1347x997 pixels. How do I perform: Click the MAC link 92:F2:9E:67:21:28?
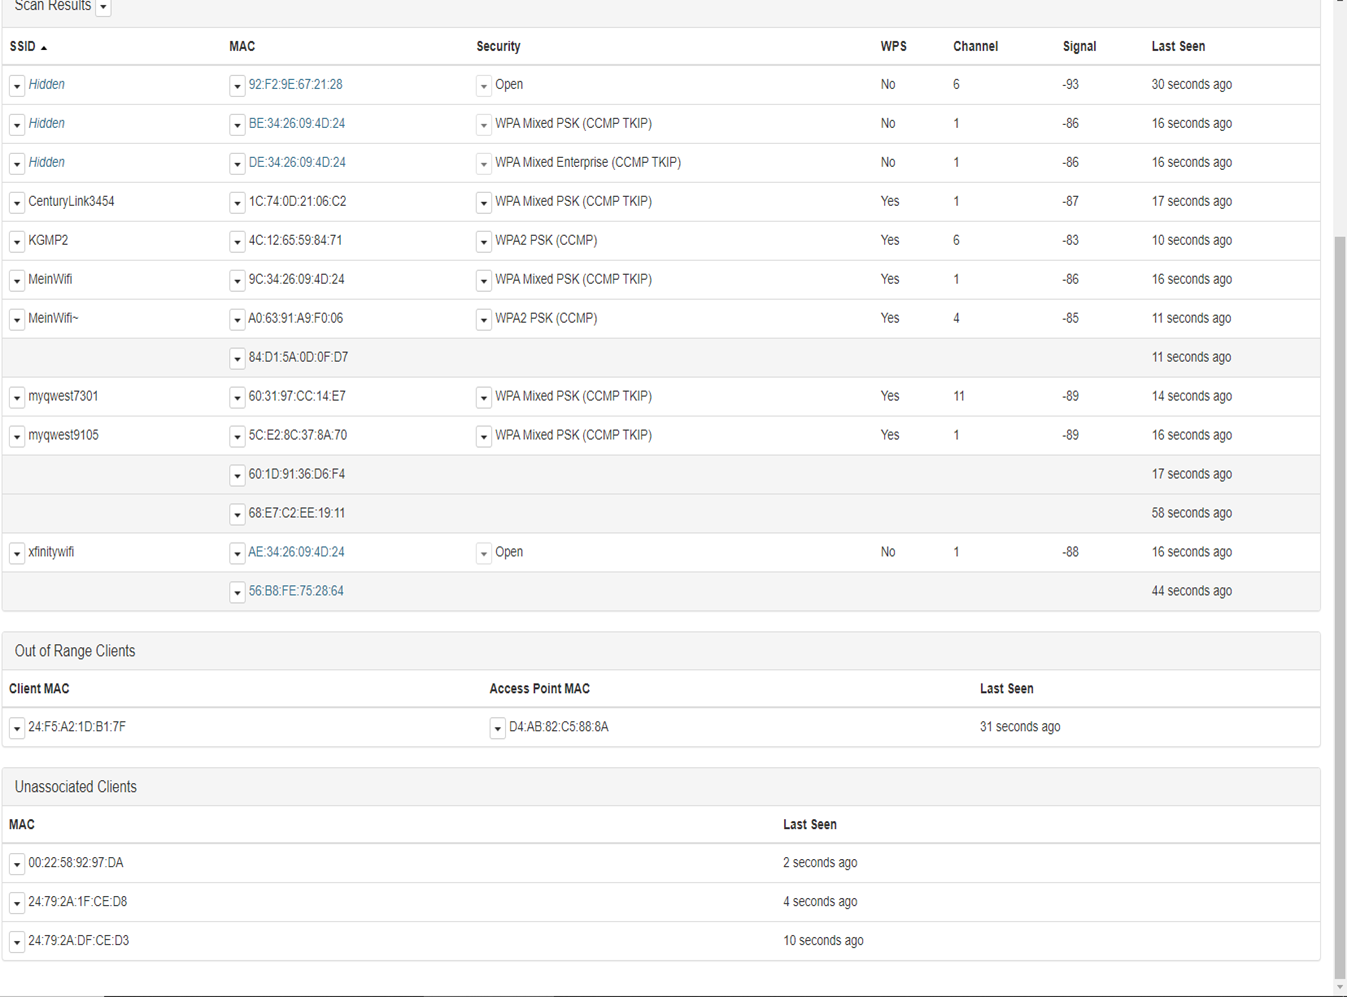(x=296, y=85)
